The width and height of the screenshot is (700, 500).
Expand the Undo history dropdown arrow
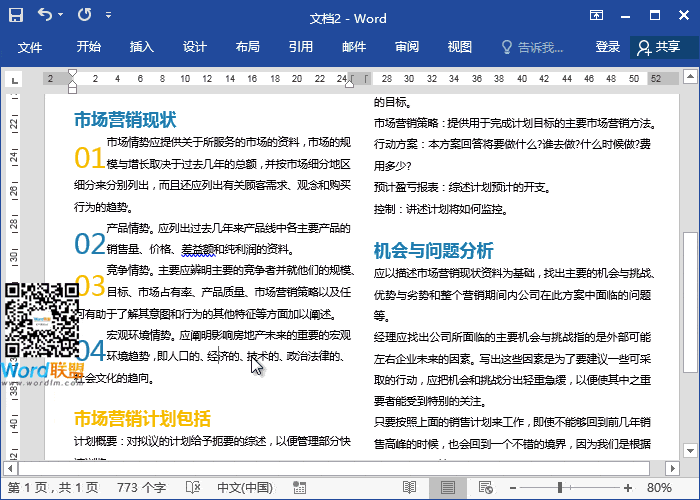[62, 16]
